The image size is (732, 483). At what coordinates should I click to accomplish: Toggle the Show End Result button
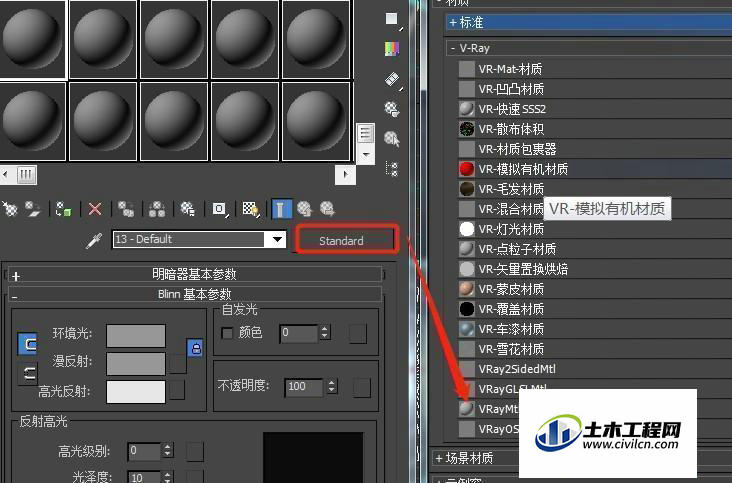pos(281,209)
